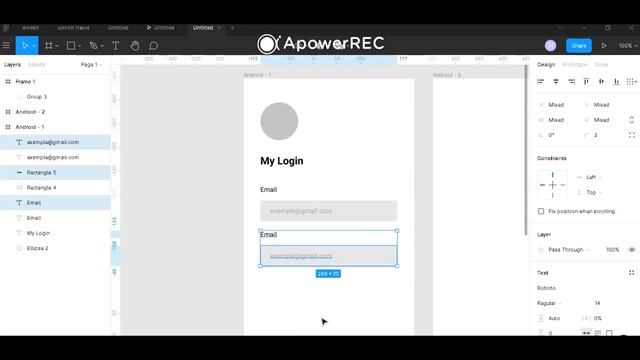This screenshot has height=360, width=640.
Task: Align selection bottom
Action: point(616,82)
